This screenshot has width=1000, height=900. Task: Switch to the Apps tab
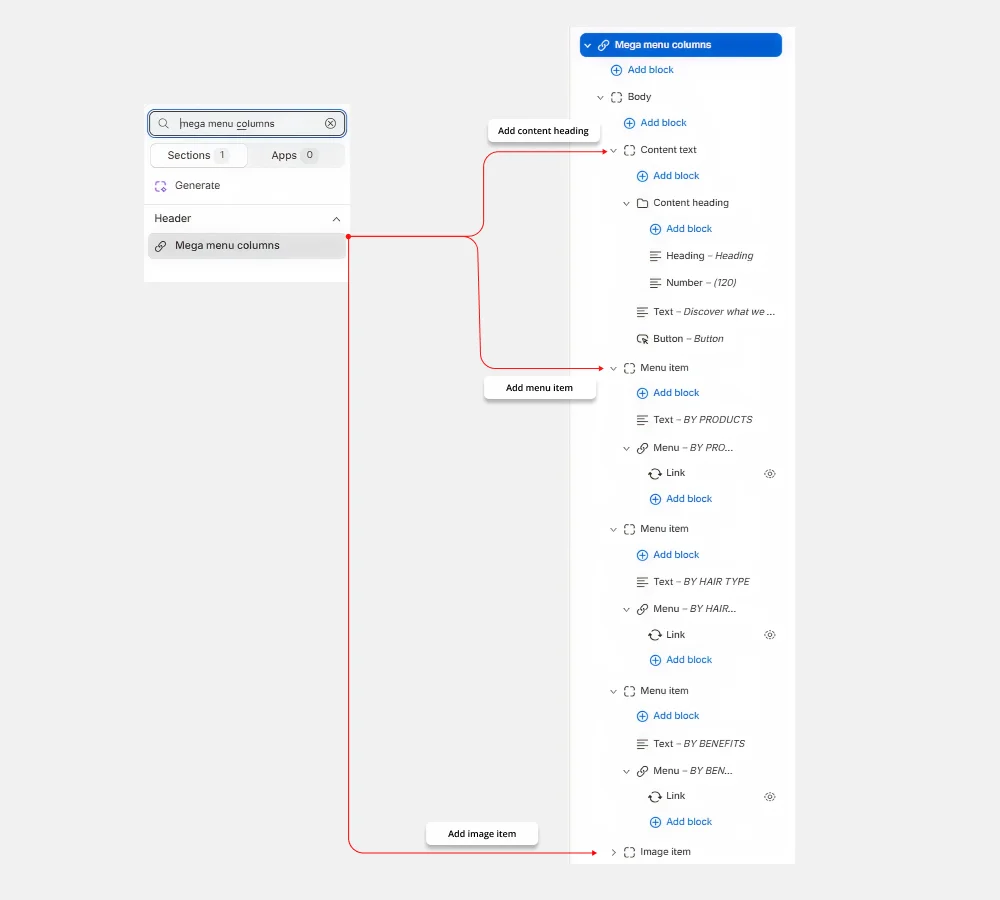(x=293, y=156)
